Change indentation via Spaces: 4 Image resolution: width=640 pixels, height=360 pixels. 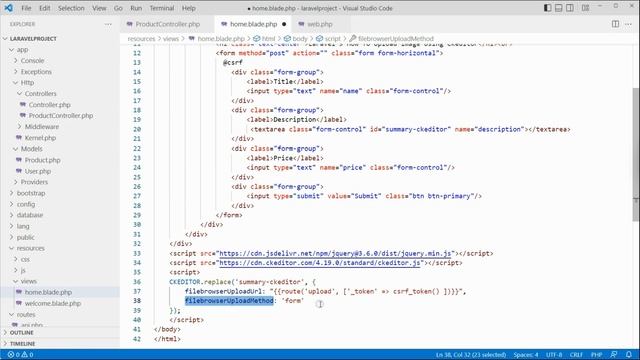pyautogui.click(x=526, y=354)
